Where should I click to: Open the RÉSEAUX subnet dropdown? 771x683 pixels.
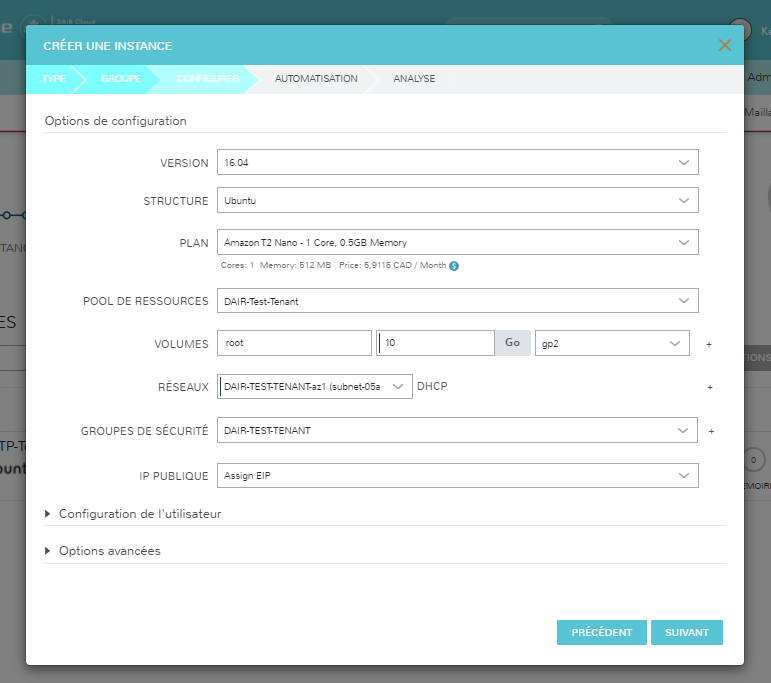(x=314, y=386)
